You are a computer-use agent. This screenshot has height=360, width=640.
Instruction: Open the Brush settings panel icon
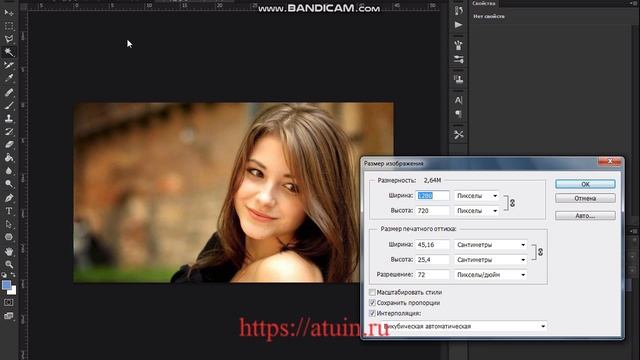[458, 60]
